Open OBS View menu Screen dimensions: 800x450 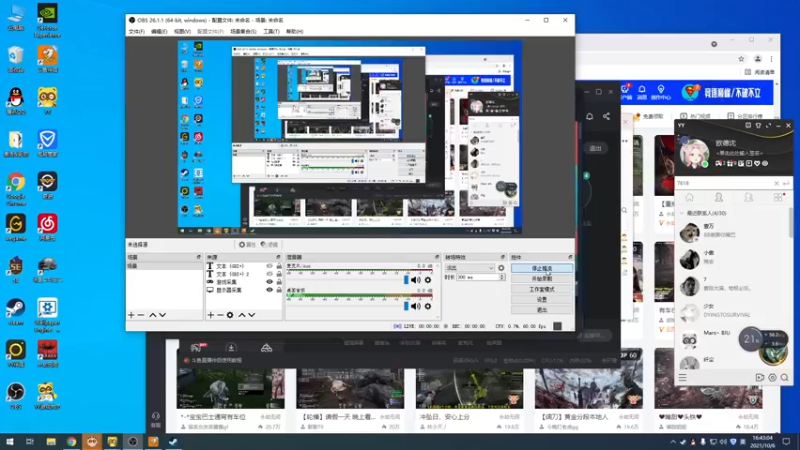point(182,32)
